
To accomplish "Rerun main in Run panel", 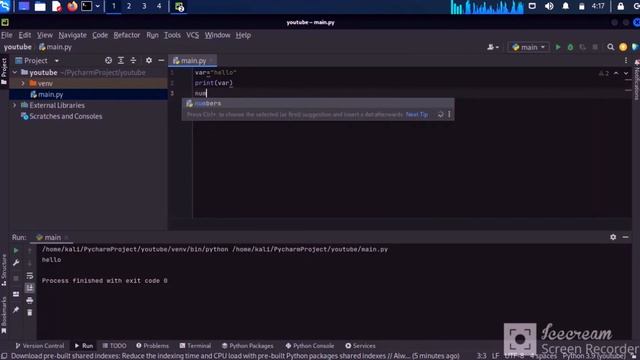I will (x=16, y=250).
